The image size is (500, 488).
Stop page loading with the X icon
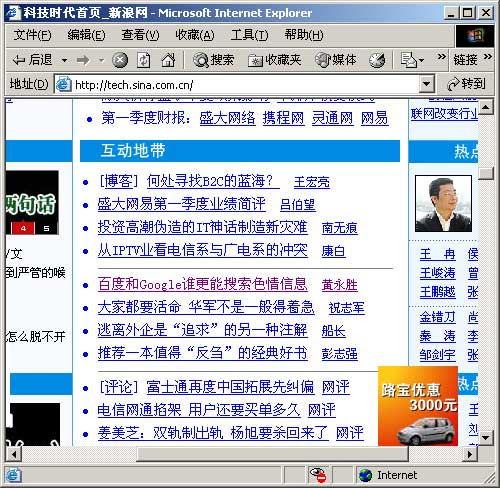click(120, 60)
